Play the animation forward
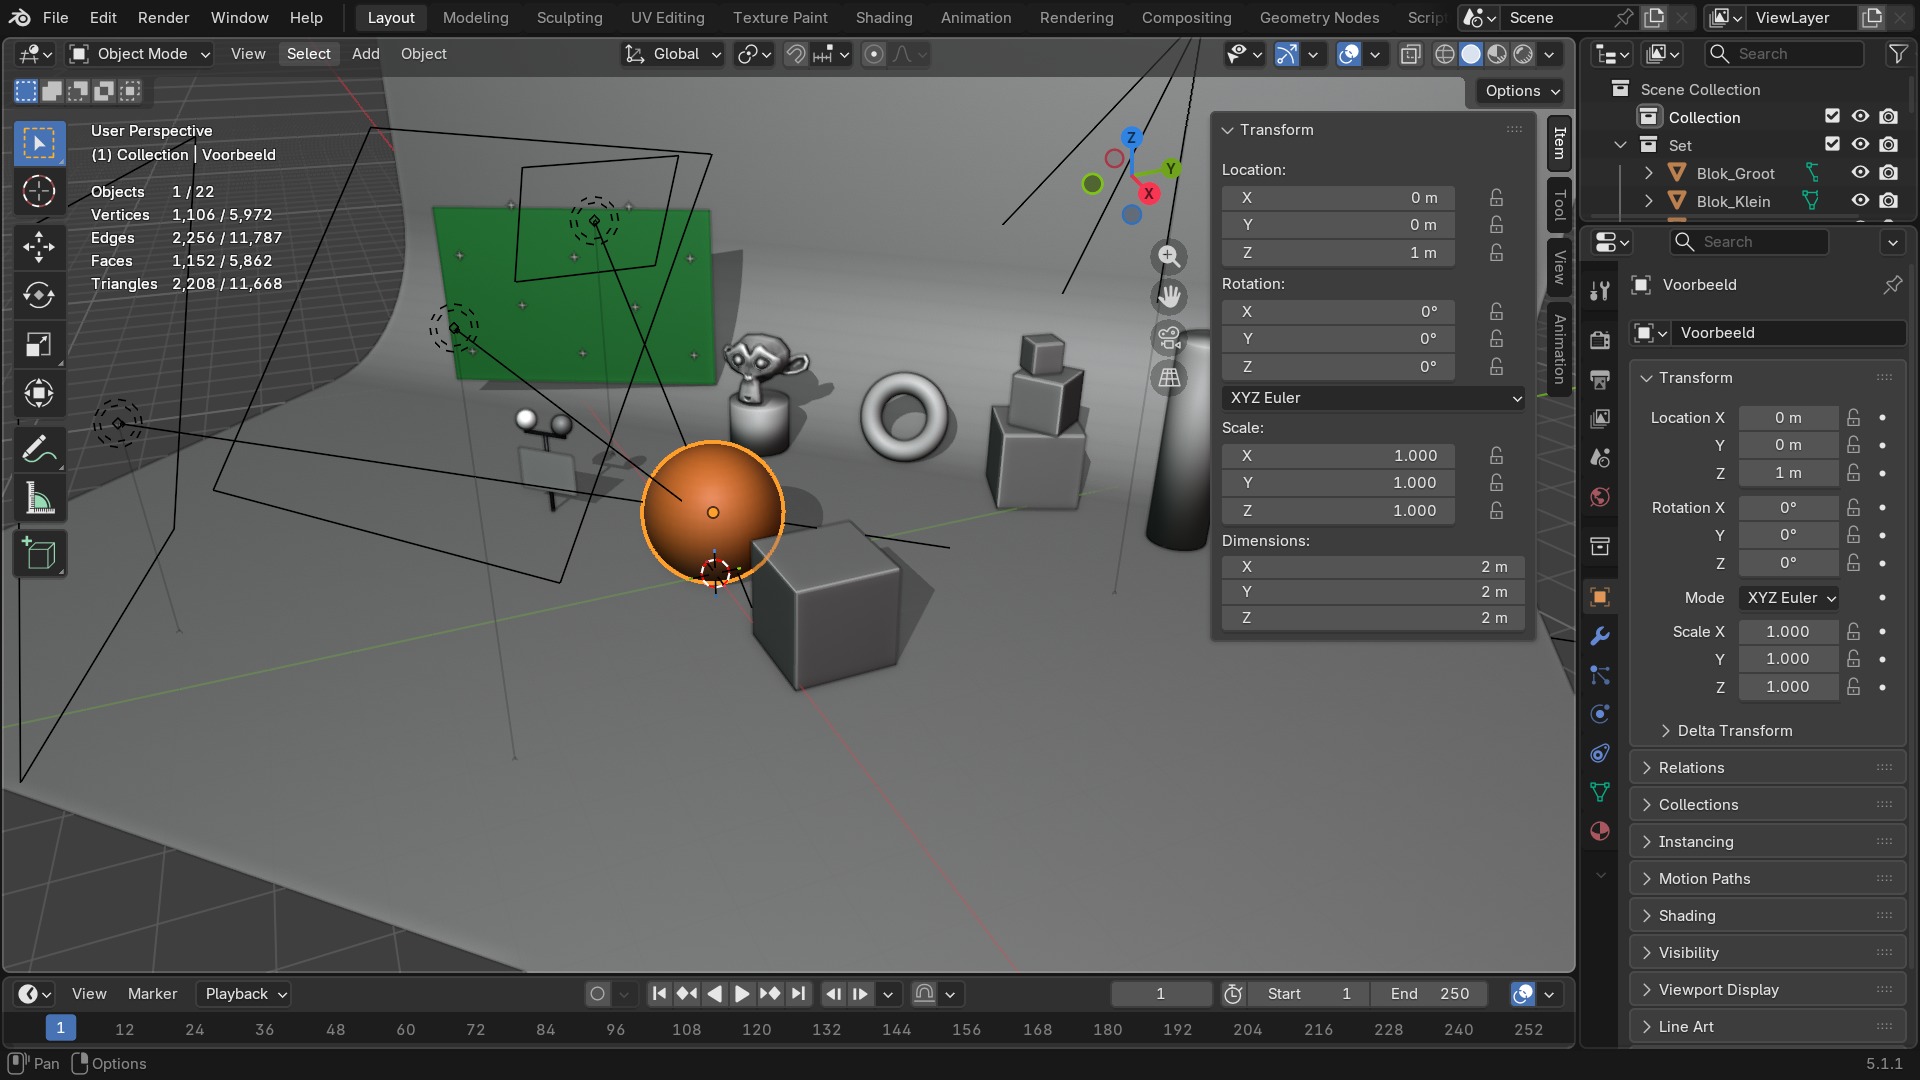 click(742, 994)
